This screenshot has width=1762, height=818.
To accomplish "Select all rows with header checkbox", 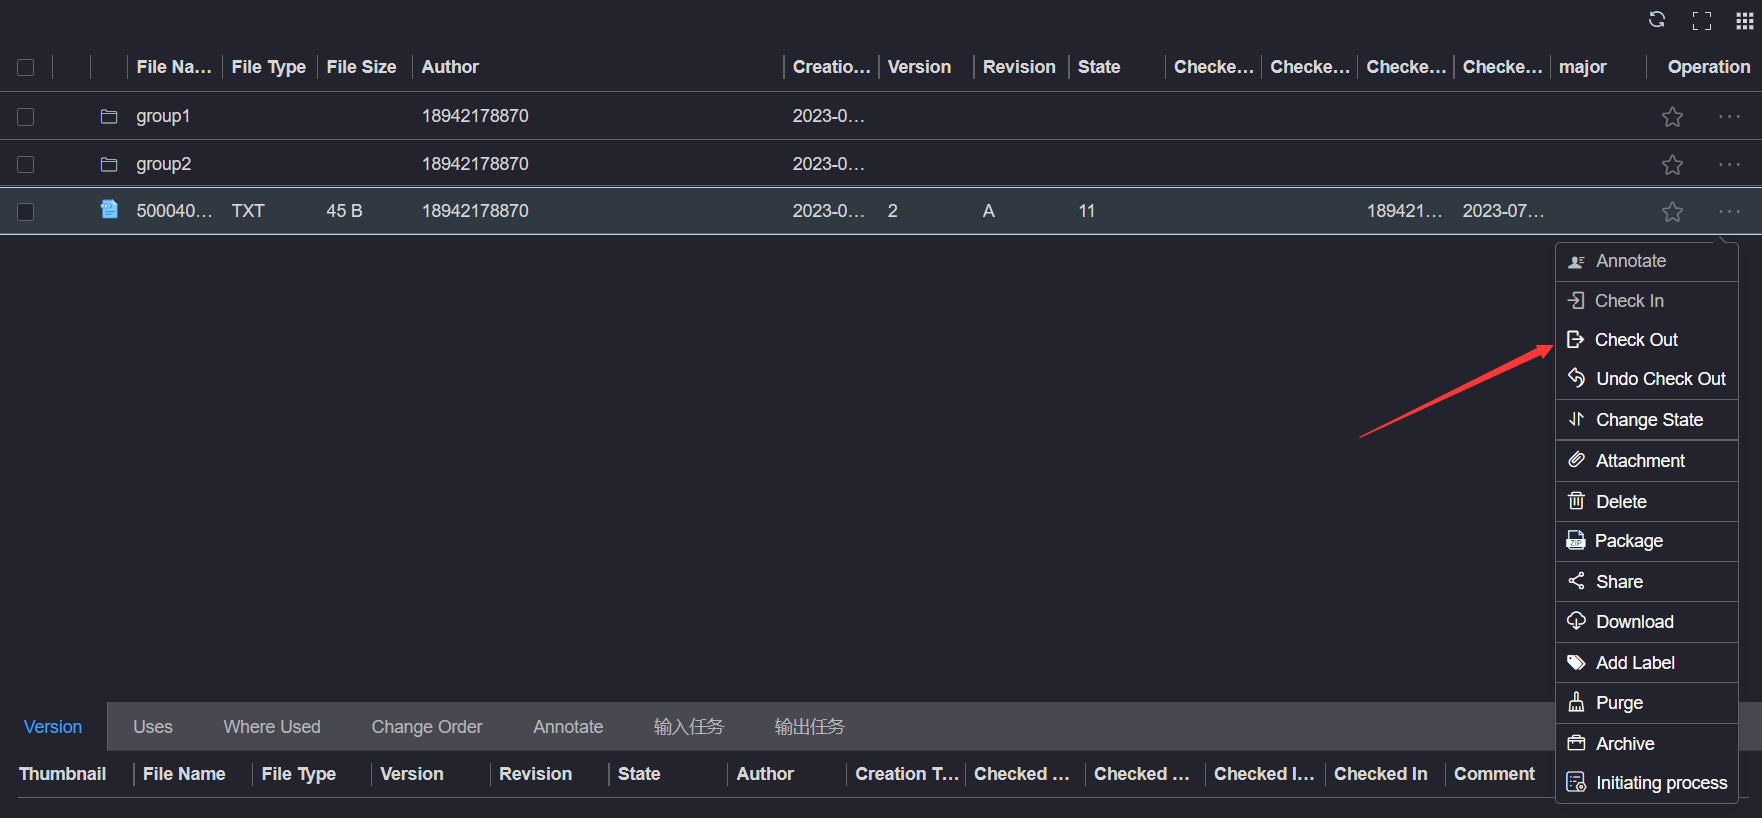I will point(26,67).
